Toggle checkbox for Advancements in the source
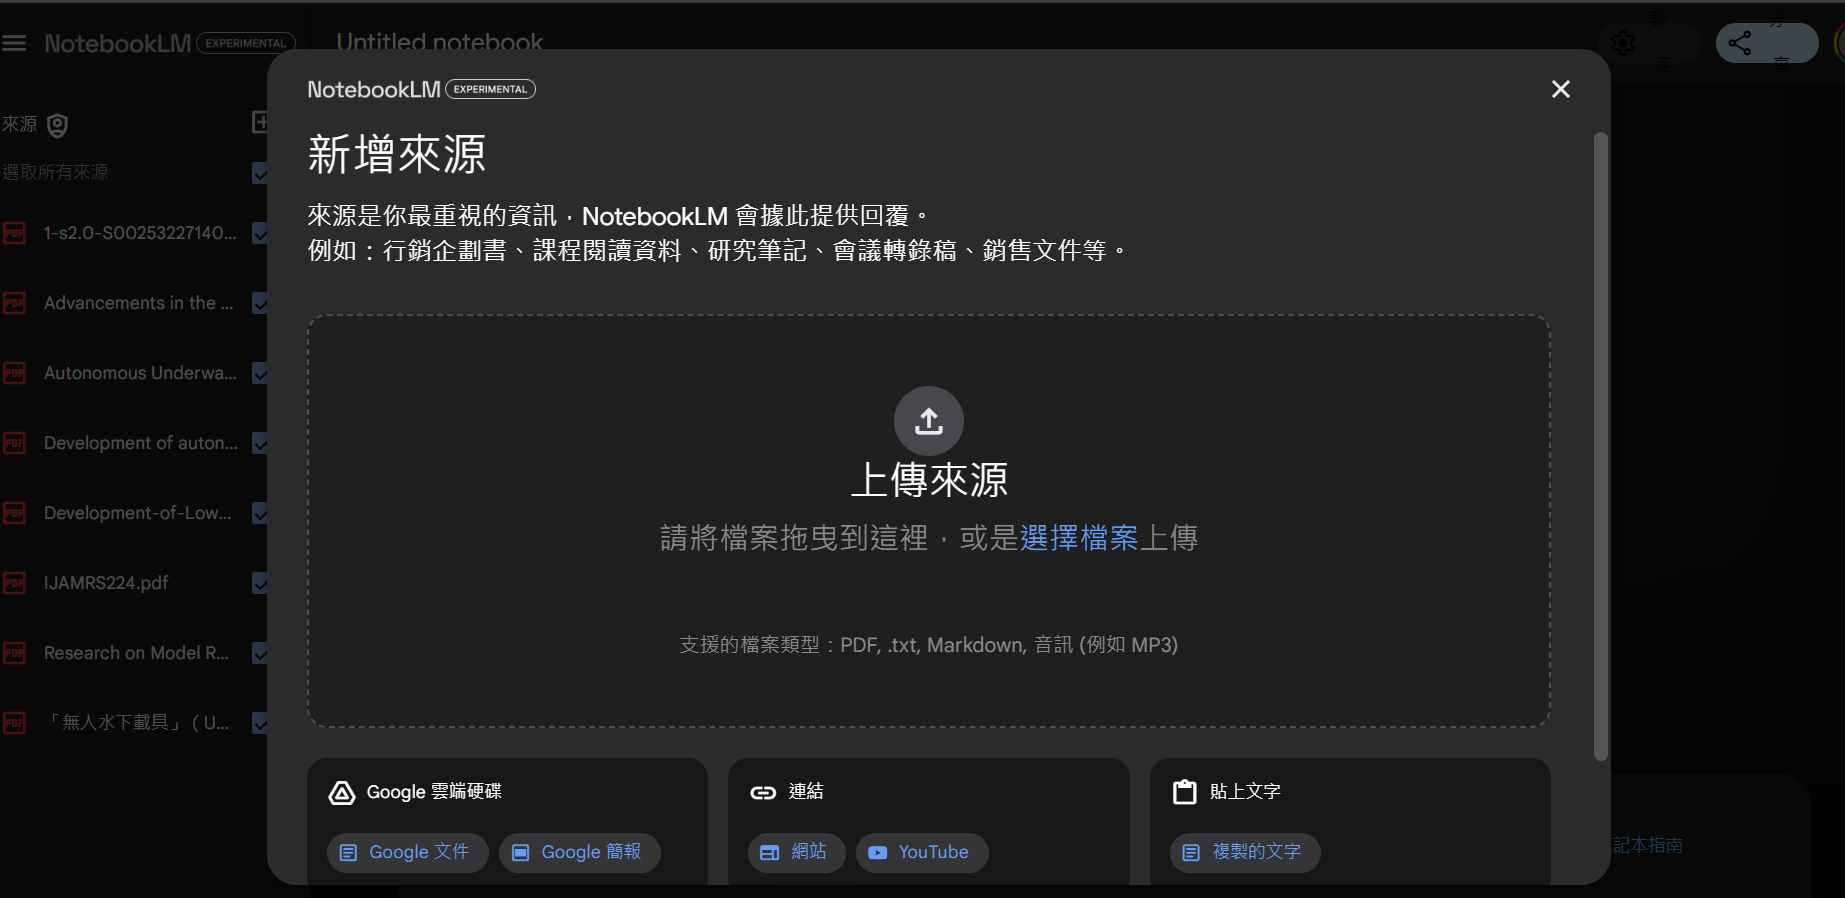Screen dimensions: 1845x898 click(x=260, y=303)
